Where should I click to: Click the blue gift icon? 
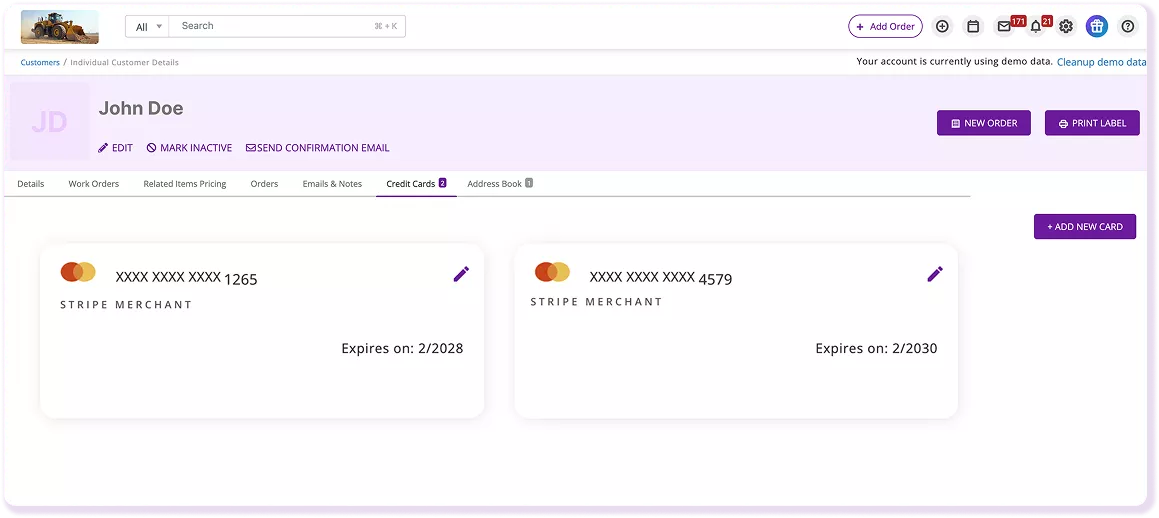pyautogui.click(x=1096, y=27)
